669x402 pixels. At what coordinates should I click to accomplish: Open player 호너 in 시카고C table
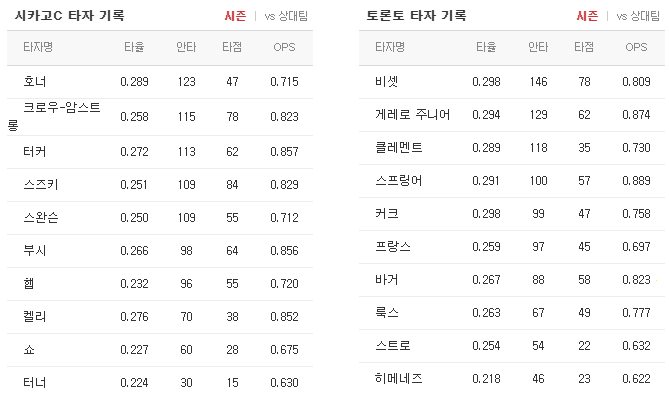click(35, 82)
